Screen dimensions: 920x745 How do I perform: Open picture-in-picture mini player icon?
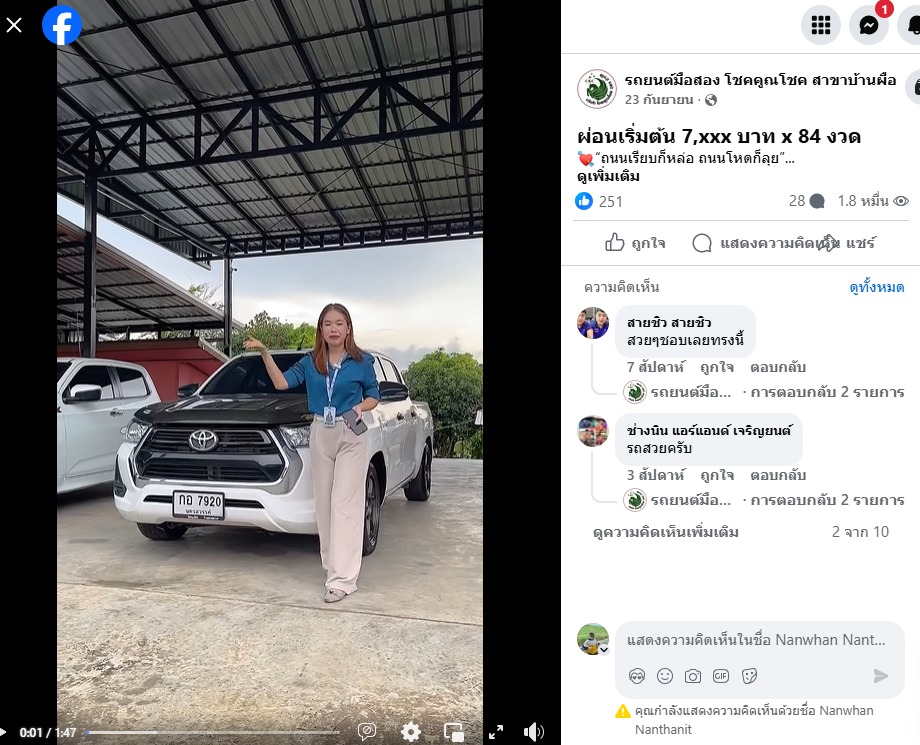click(454, 732)
